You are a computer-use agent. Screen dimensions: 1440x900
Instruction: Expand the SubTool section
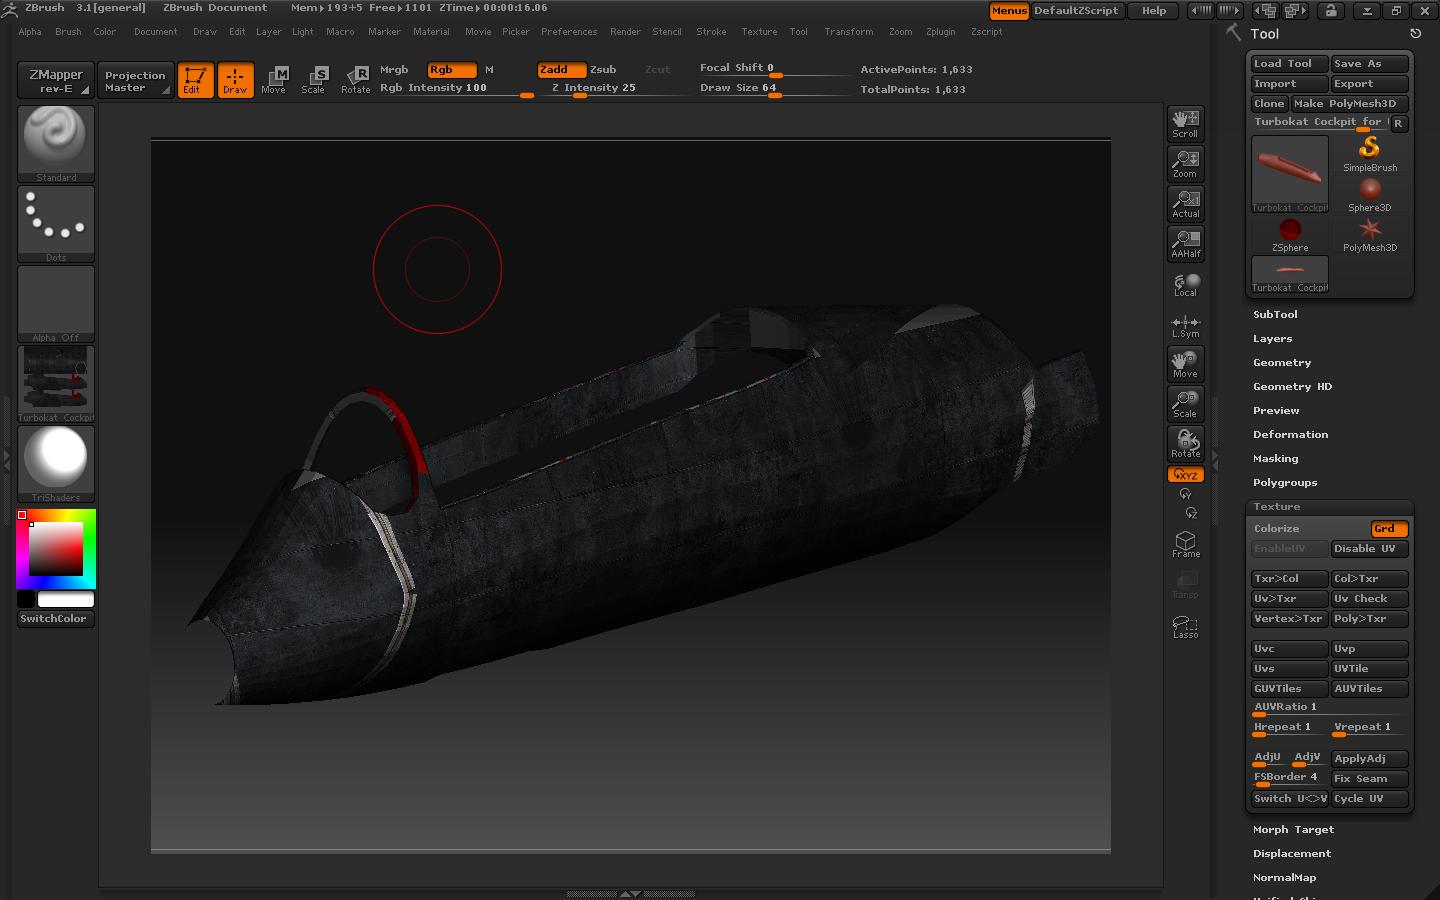1276,314
